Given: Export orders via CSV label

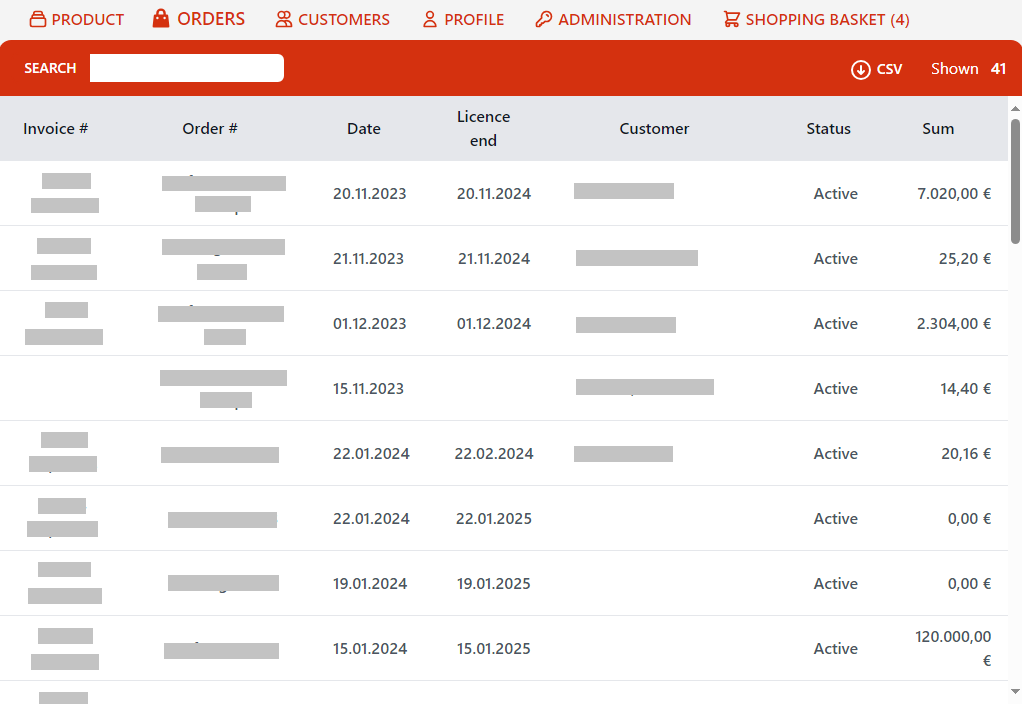Looking at the screenshot, I should click(889, 69).
